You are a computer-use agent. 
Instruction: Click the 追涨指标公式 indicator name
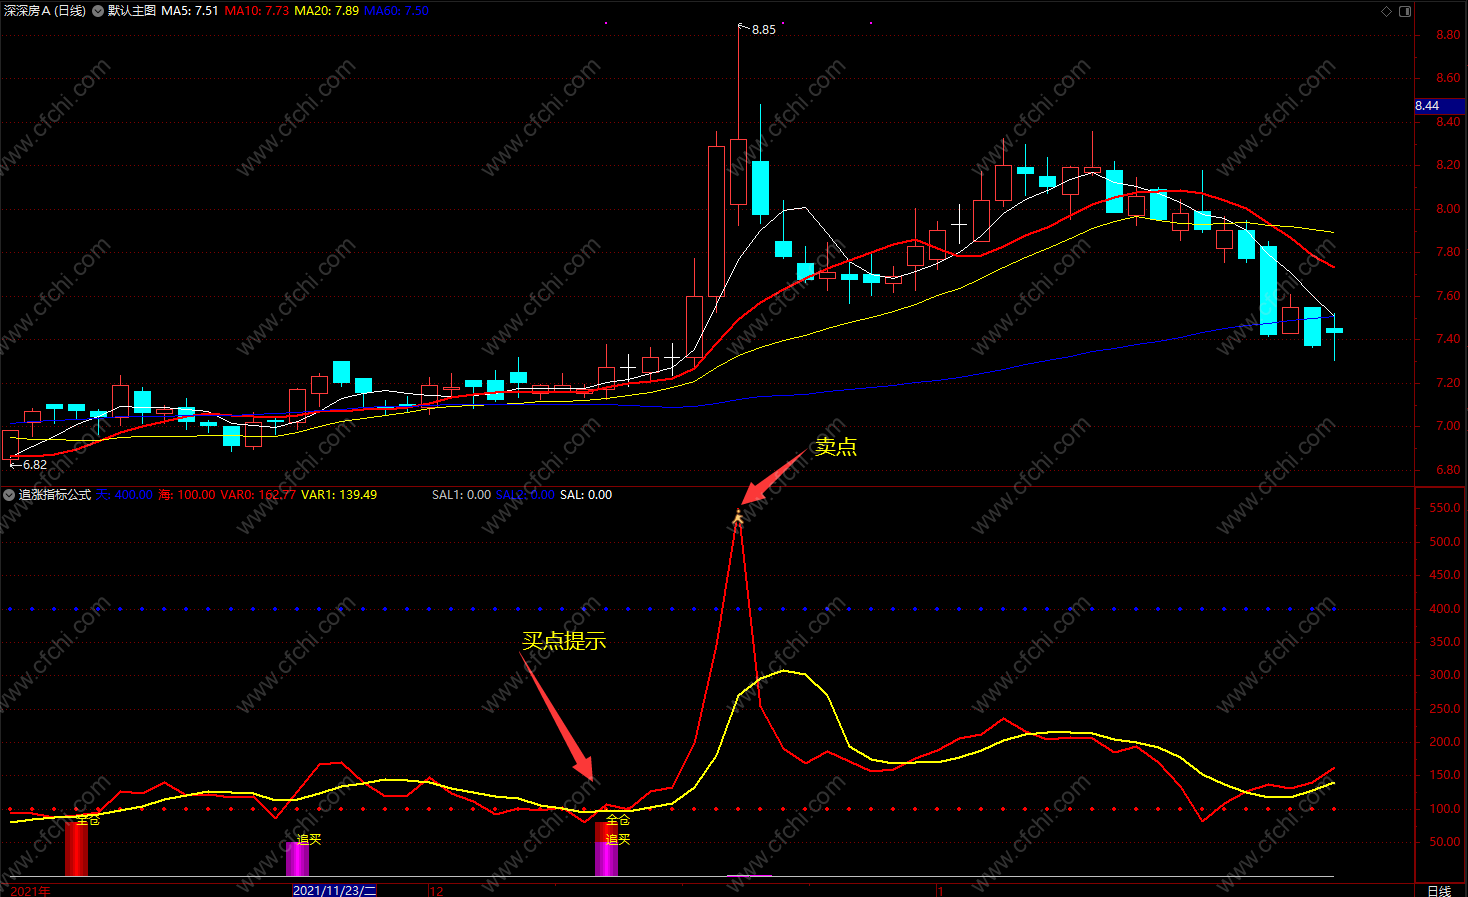pos(55,495)
